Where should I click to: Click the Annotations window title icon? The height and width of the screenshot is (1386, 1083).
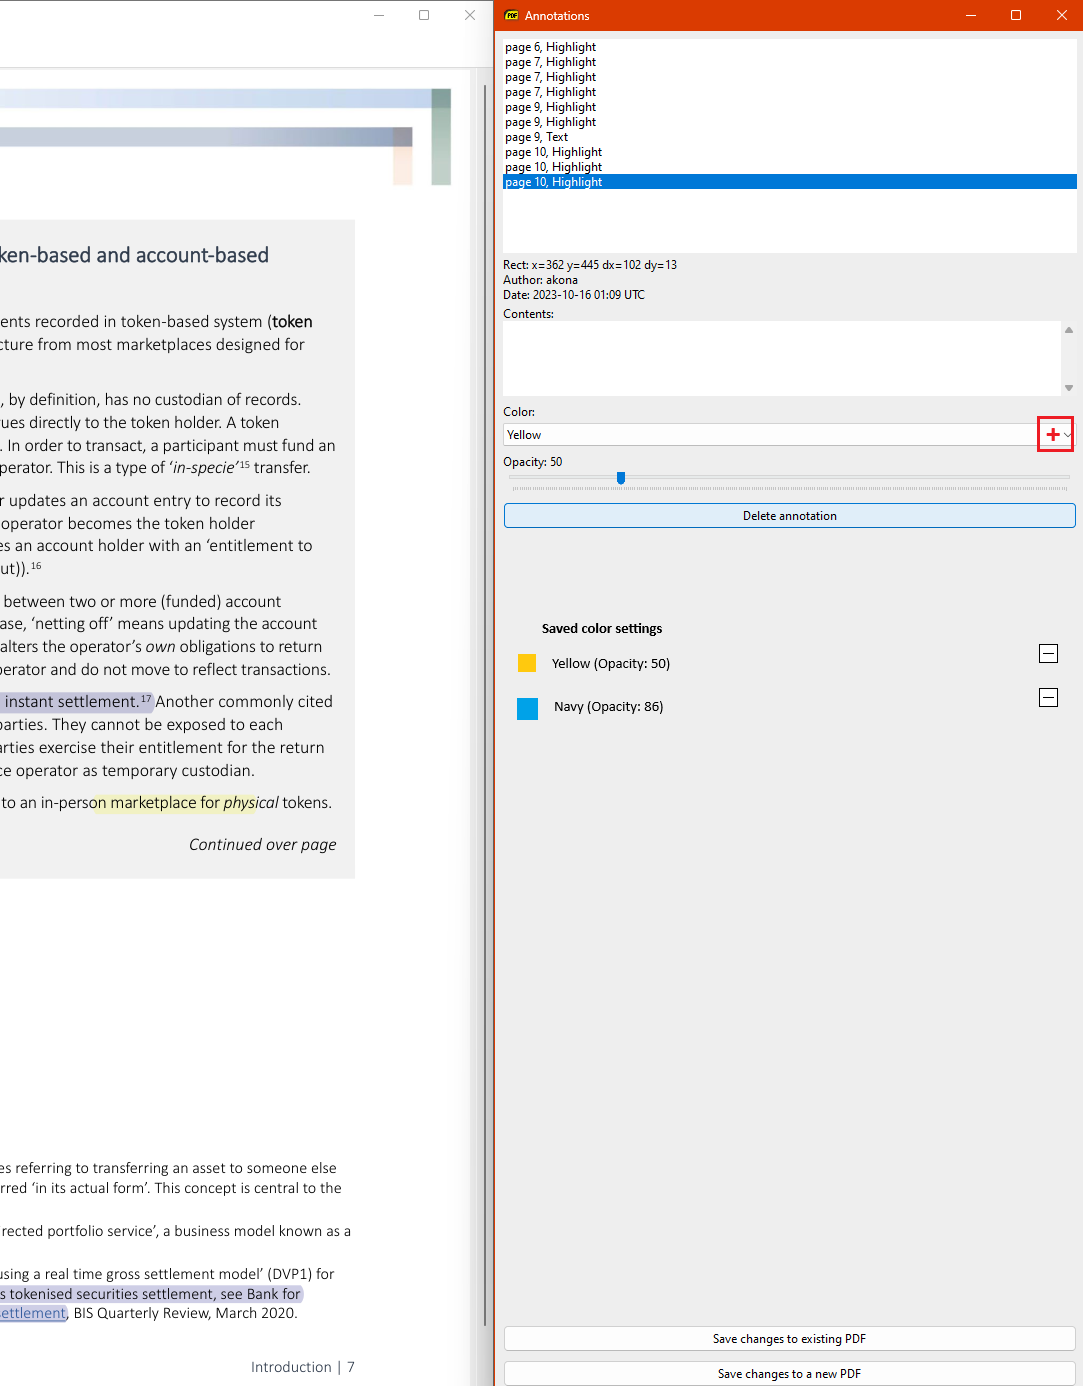512,15
